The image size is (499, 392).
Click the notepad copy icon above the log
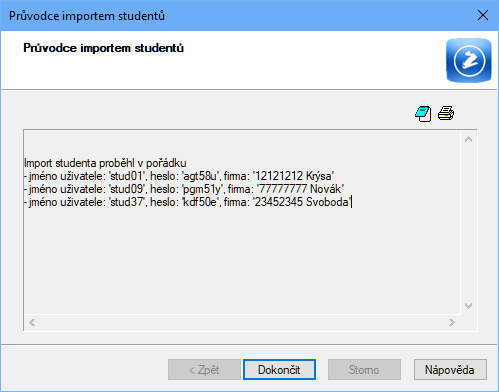(423, 114)
